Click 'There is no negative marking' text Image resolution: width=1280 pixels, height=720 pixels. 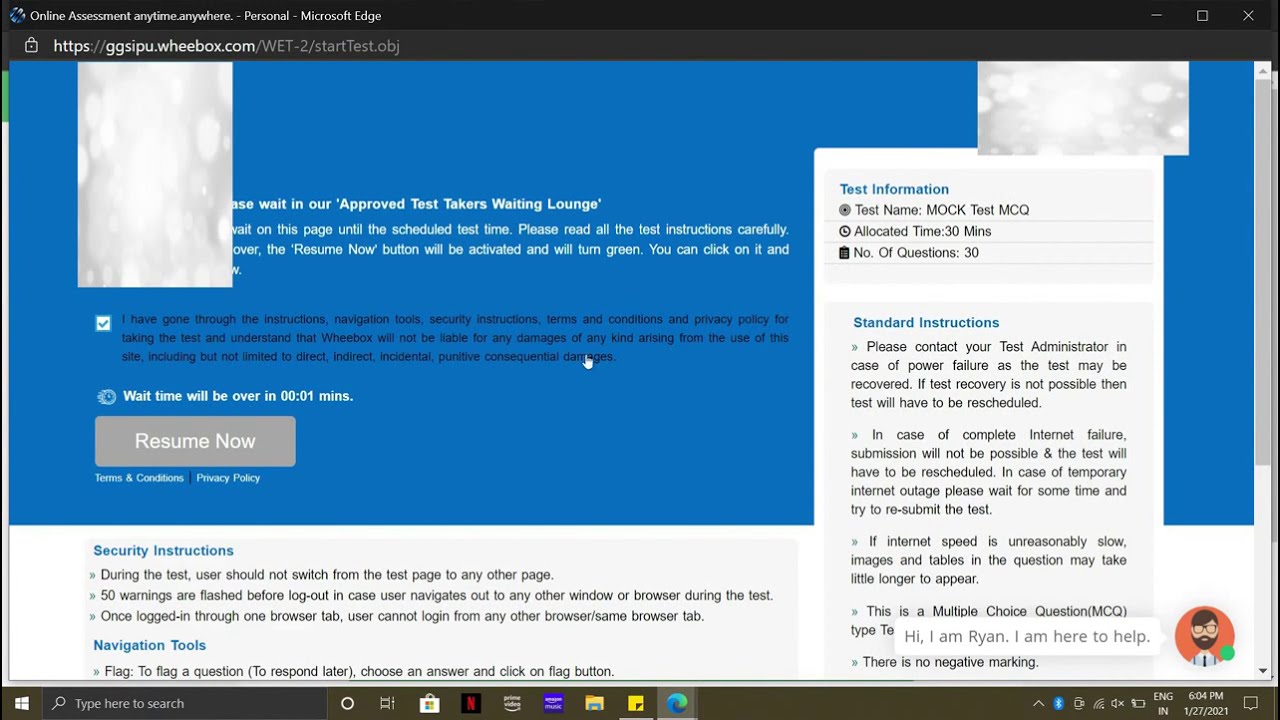tap(951, 662)
